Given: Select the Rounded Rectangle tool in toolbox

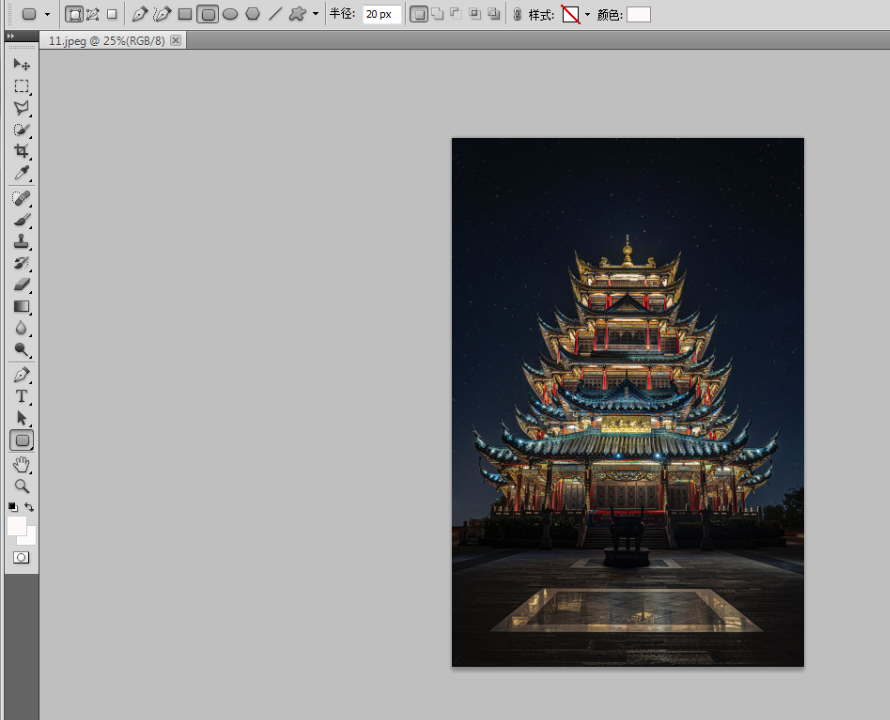Looking at the screenshot, I should pyautogui.click(x=22, y=440).
